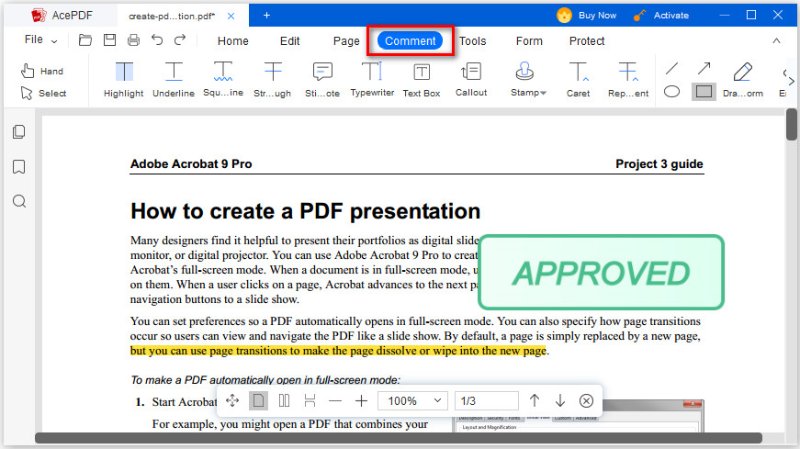Open the page thumbnails sidebar panel

pos(19,132)
